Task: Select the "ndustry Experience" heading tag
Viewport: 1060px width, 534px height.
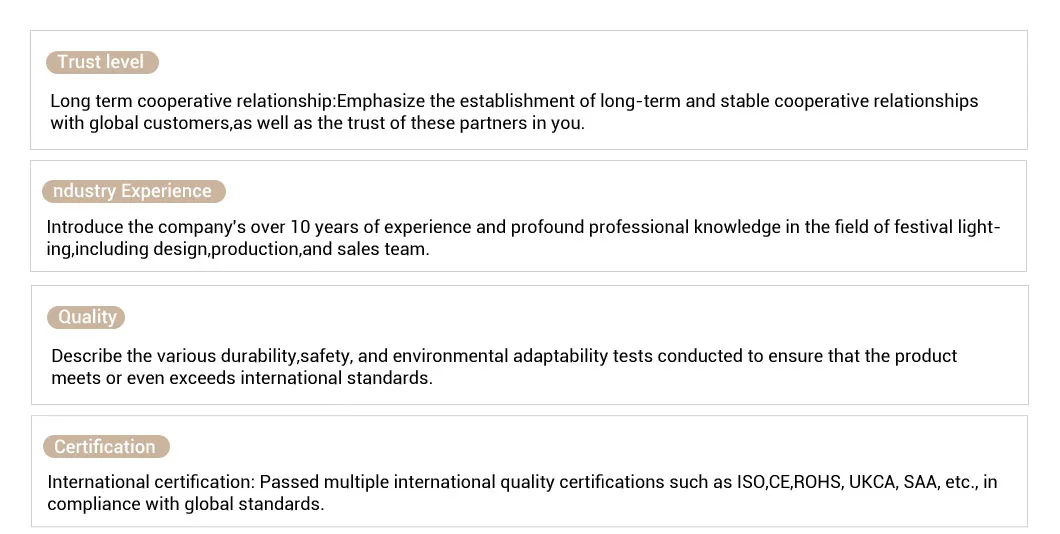Action: point(133,191)
